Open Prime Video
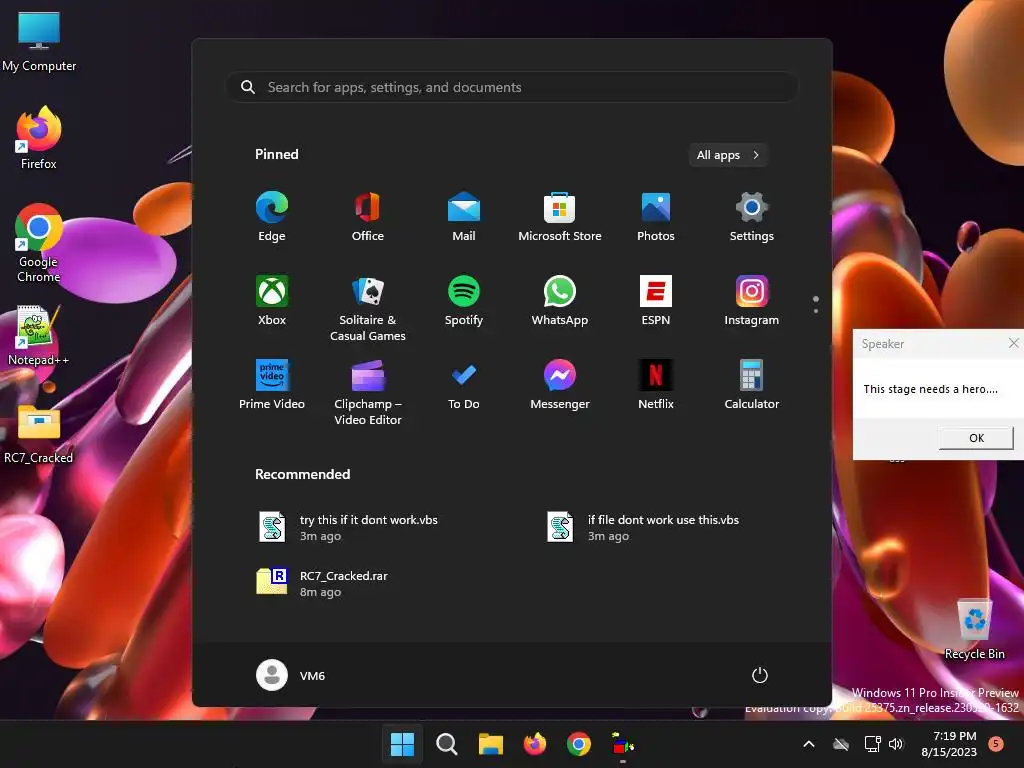Image resolution: width=1024 pixels, height=768 pixels. pyautogui.click(x=272, y=385)
